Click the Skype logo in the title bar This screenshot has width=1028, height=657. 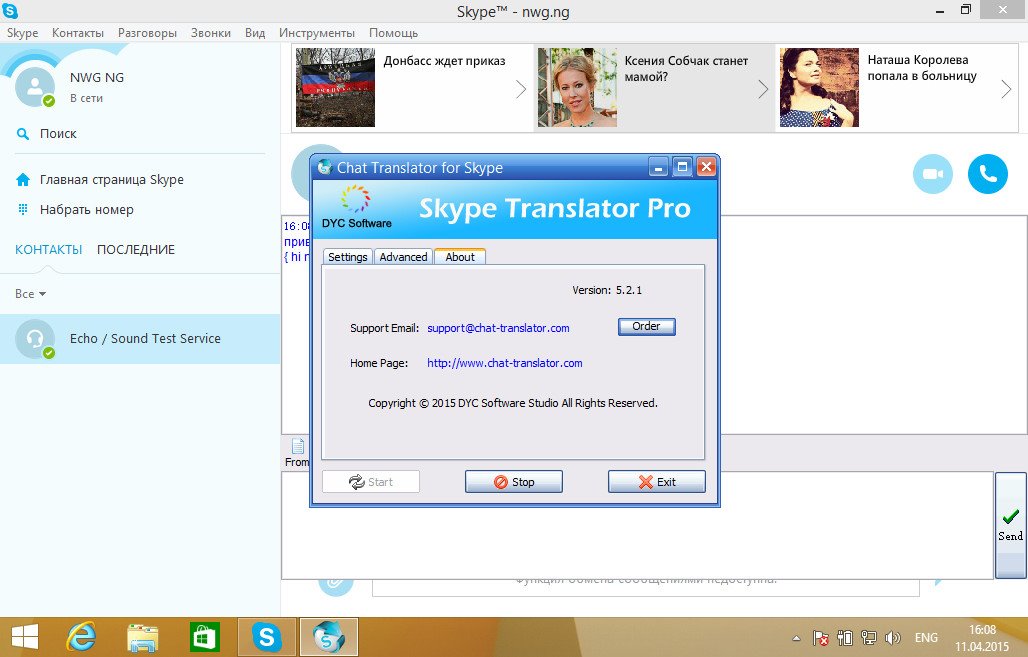pyautogui.click(x=10, y=10)
